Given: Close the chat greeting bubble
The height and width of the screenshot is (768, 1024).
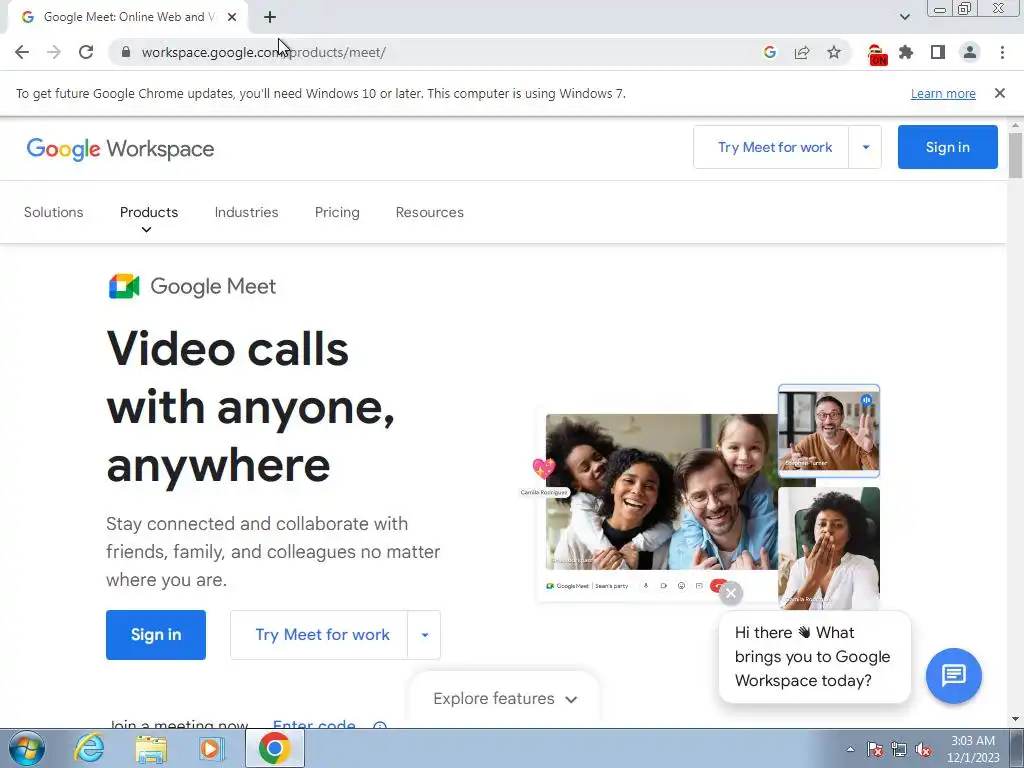Looking at the screenshot, I should (731, 593).
